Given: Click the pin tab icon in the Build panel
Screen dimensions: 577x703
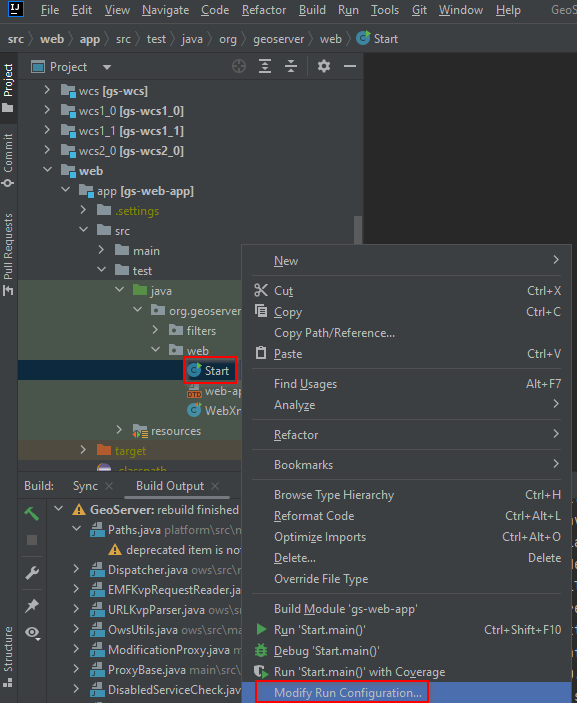Looking at the screenshot, I should coord(32,606).
